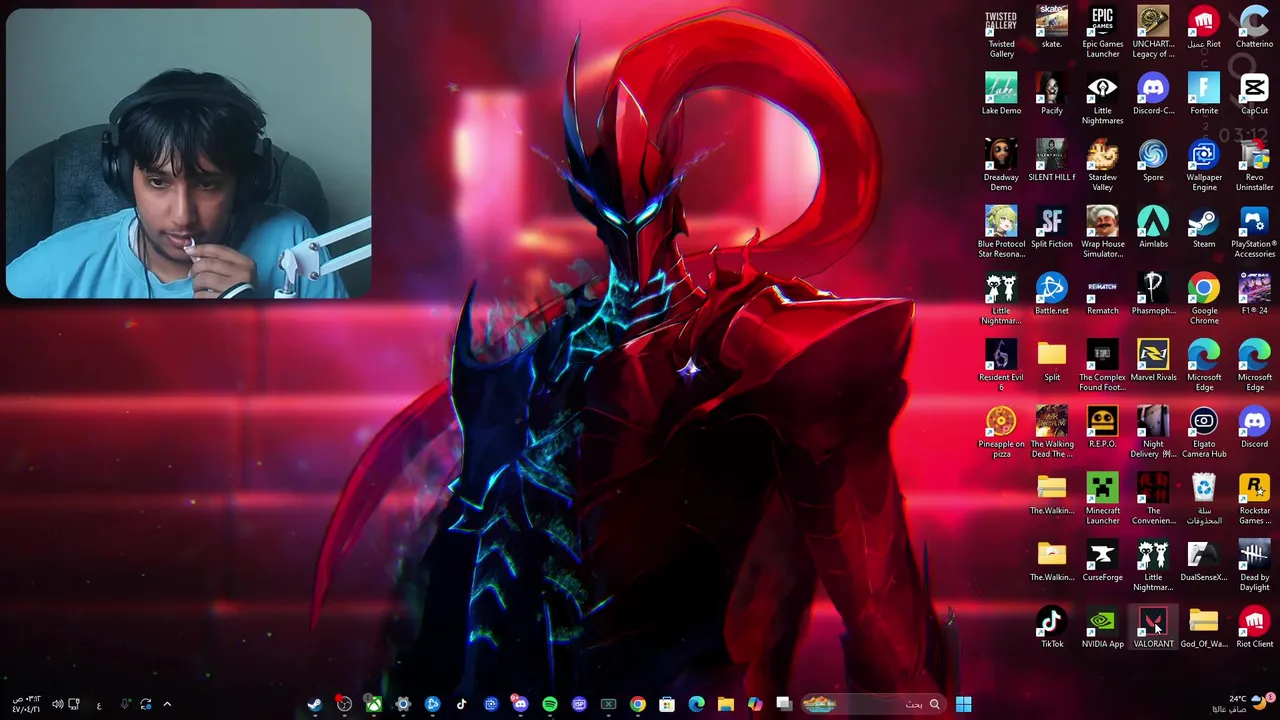Image resolution: width=1280 pixels, height=720 pixels.
Task: Open the God_Of_Wa... zipped folder
Action: (1204, 628)
